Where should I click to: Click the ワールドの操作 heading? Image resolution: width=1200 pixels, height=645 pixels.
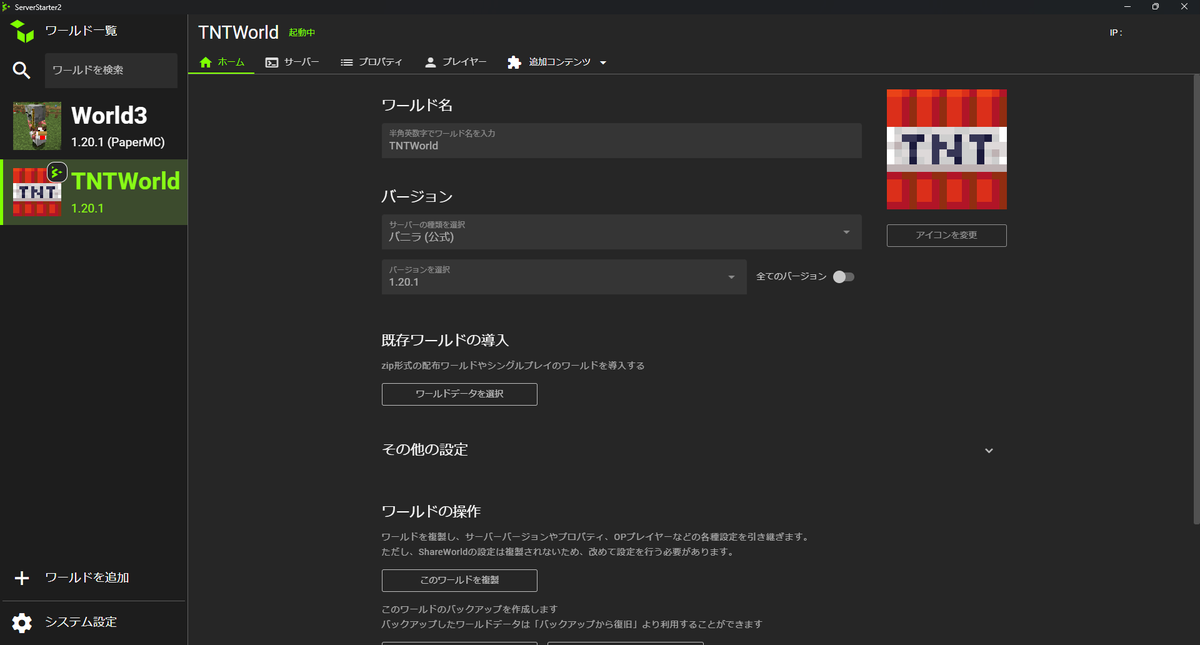point(432,512)
